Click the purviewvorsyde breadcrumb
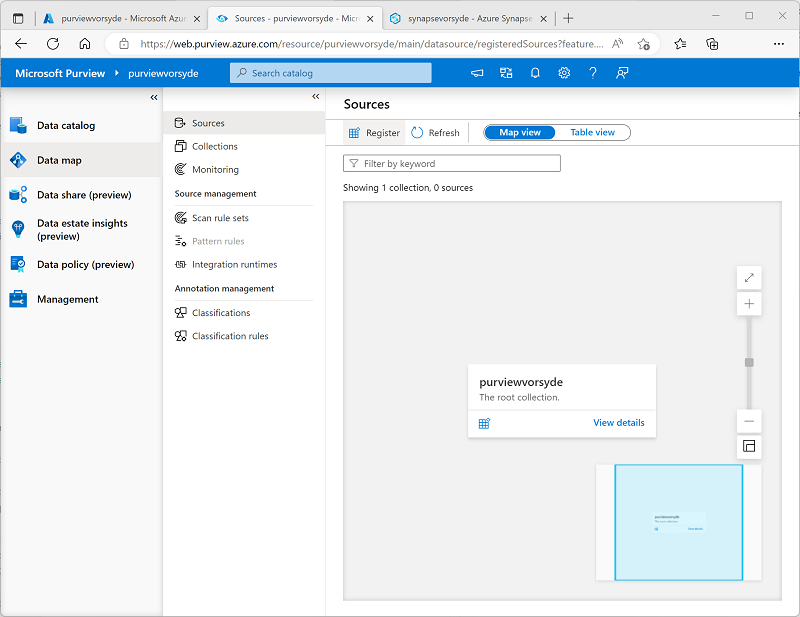Viewport: 800px width, 617px height. pyautogui.click(x=163, y=73)
